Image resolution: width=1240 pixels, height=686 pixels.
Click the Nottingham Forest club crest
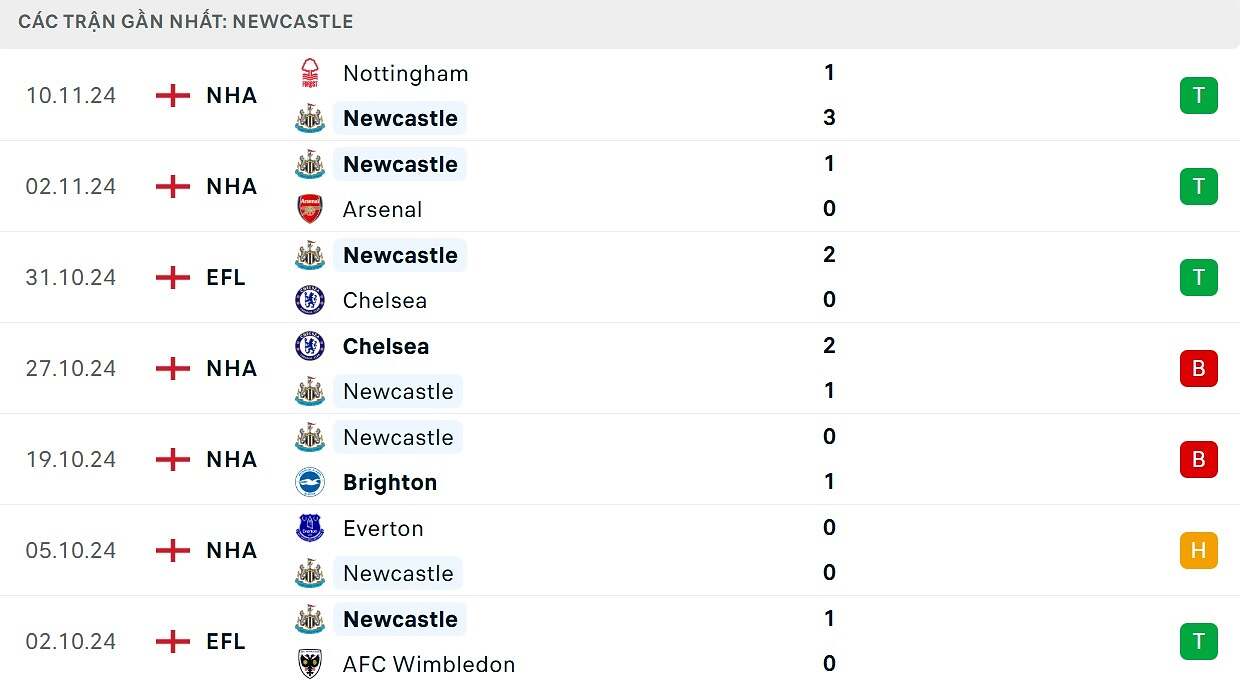(x=310, y=73)
